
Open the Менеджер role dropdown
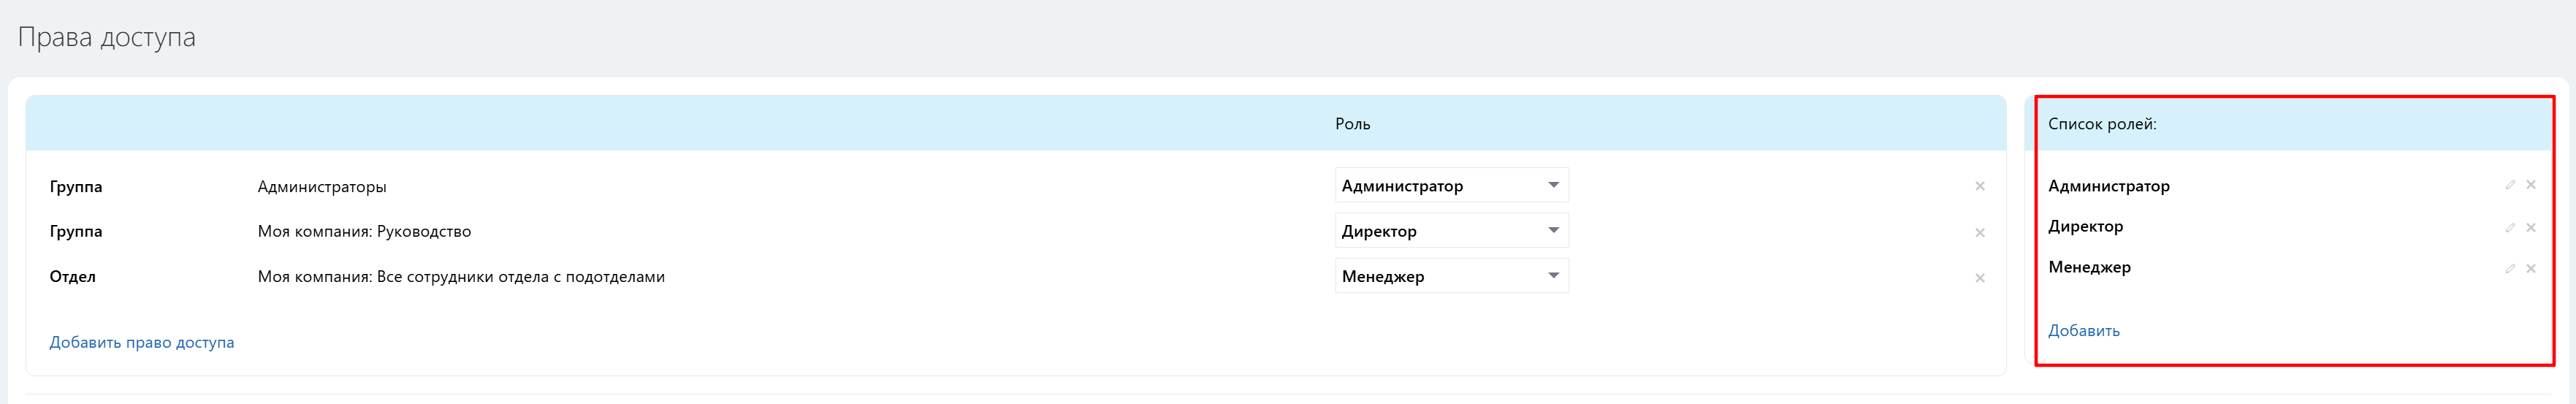pos(1452,276)
